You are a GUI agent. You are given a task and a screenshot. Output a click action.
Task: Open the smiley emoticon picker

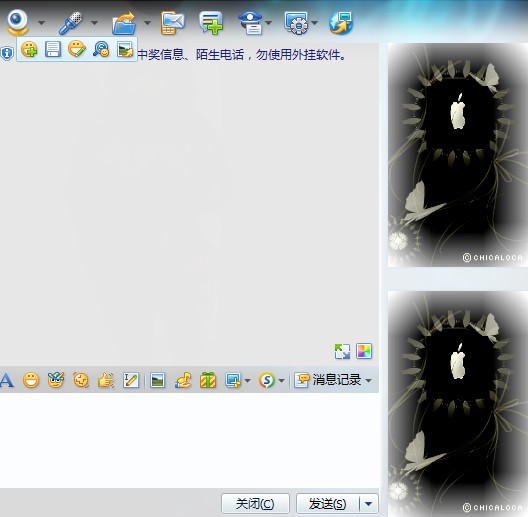pos(31,380)
